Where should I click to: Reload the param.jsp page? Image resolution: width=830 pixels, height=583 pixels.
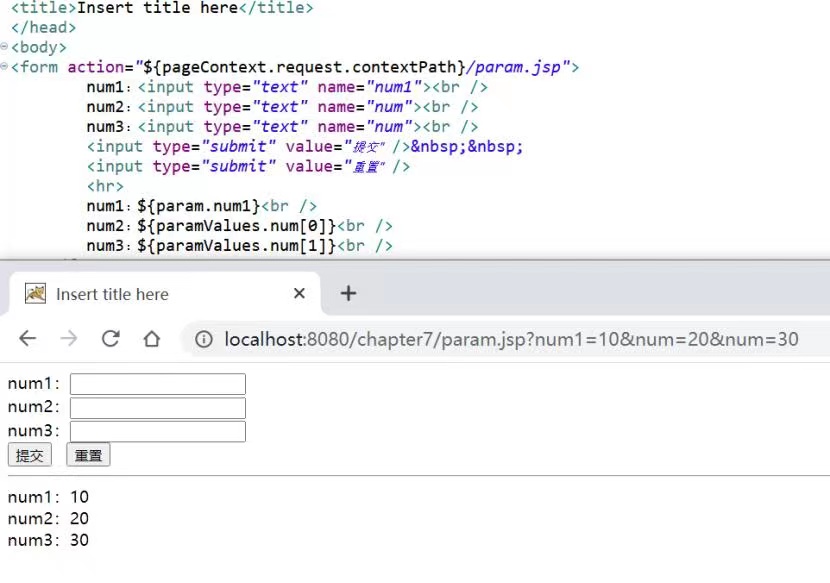[110, 340]
